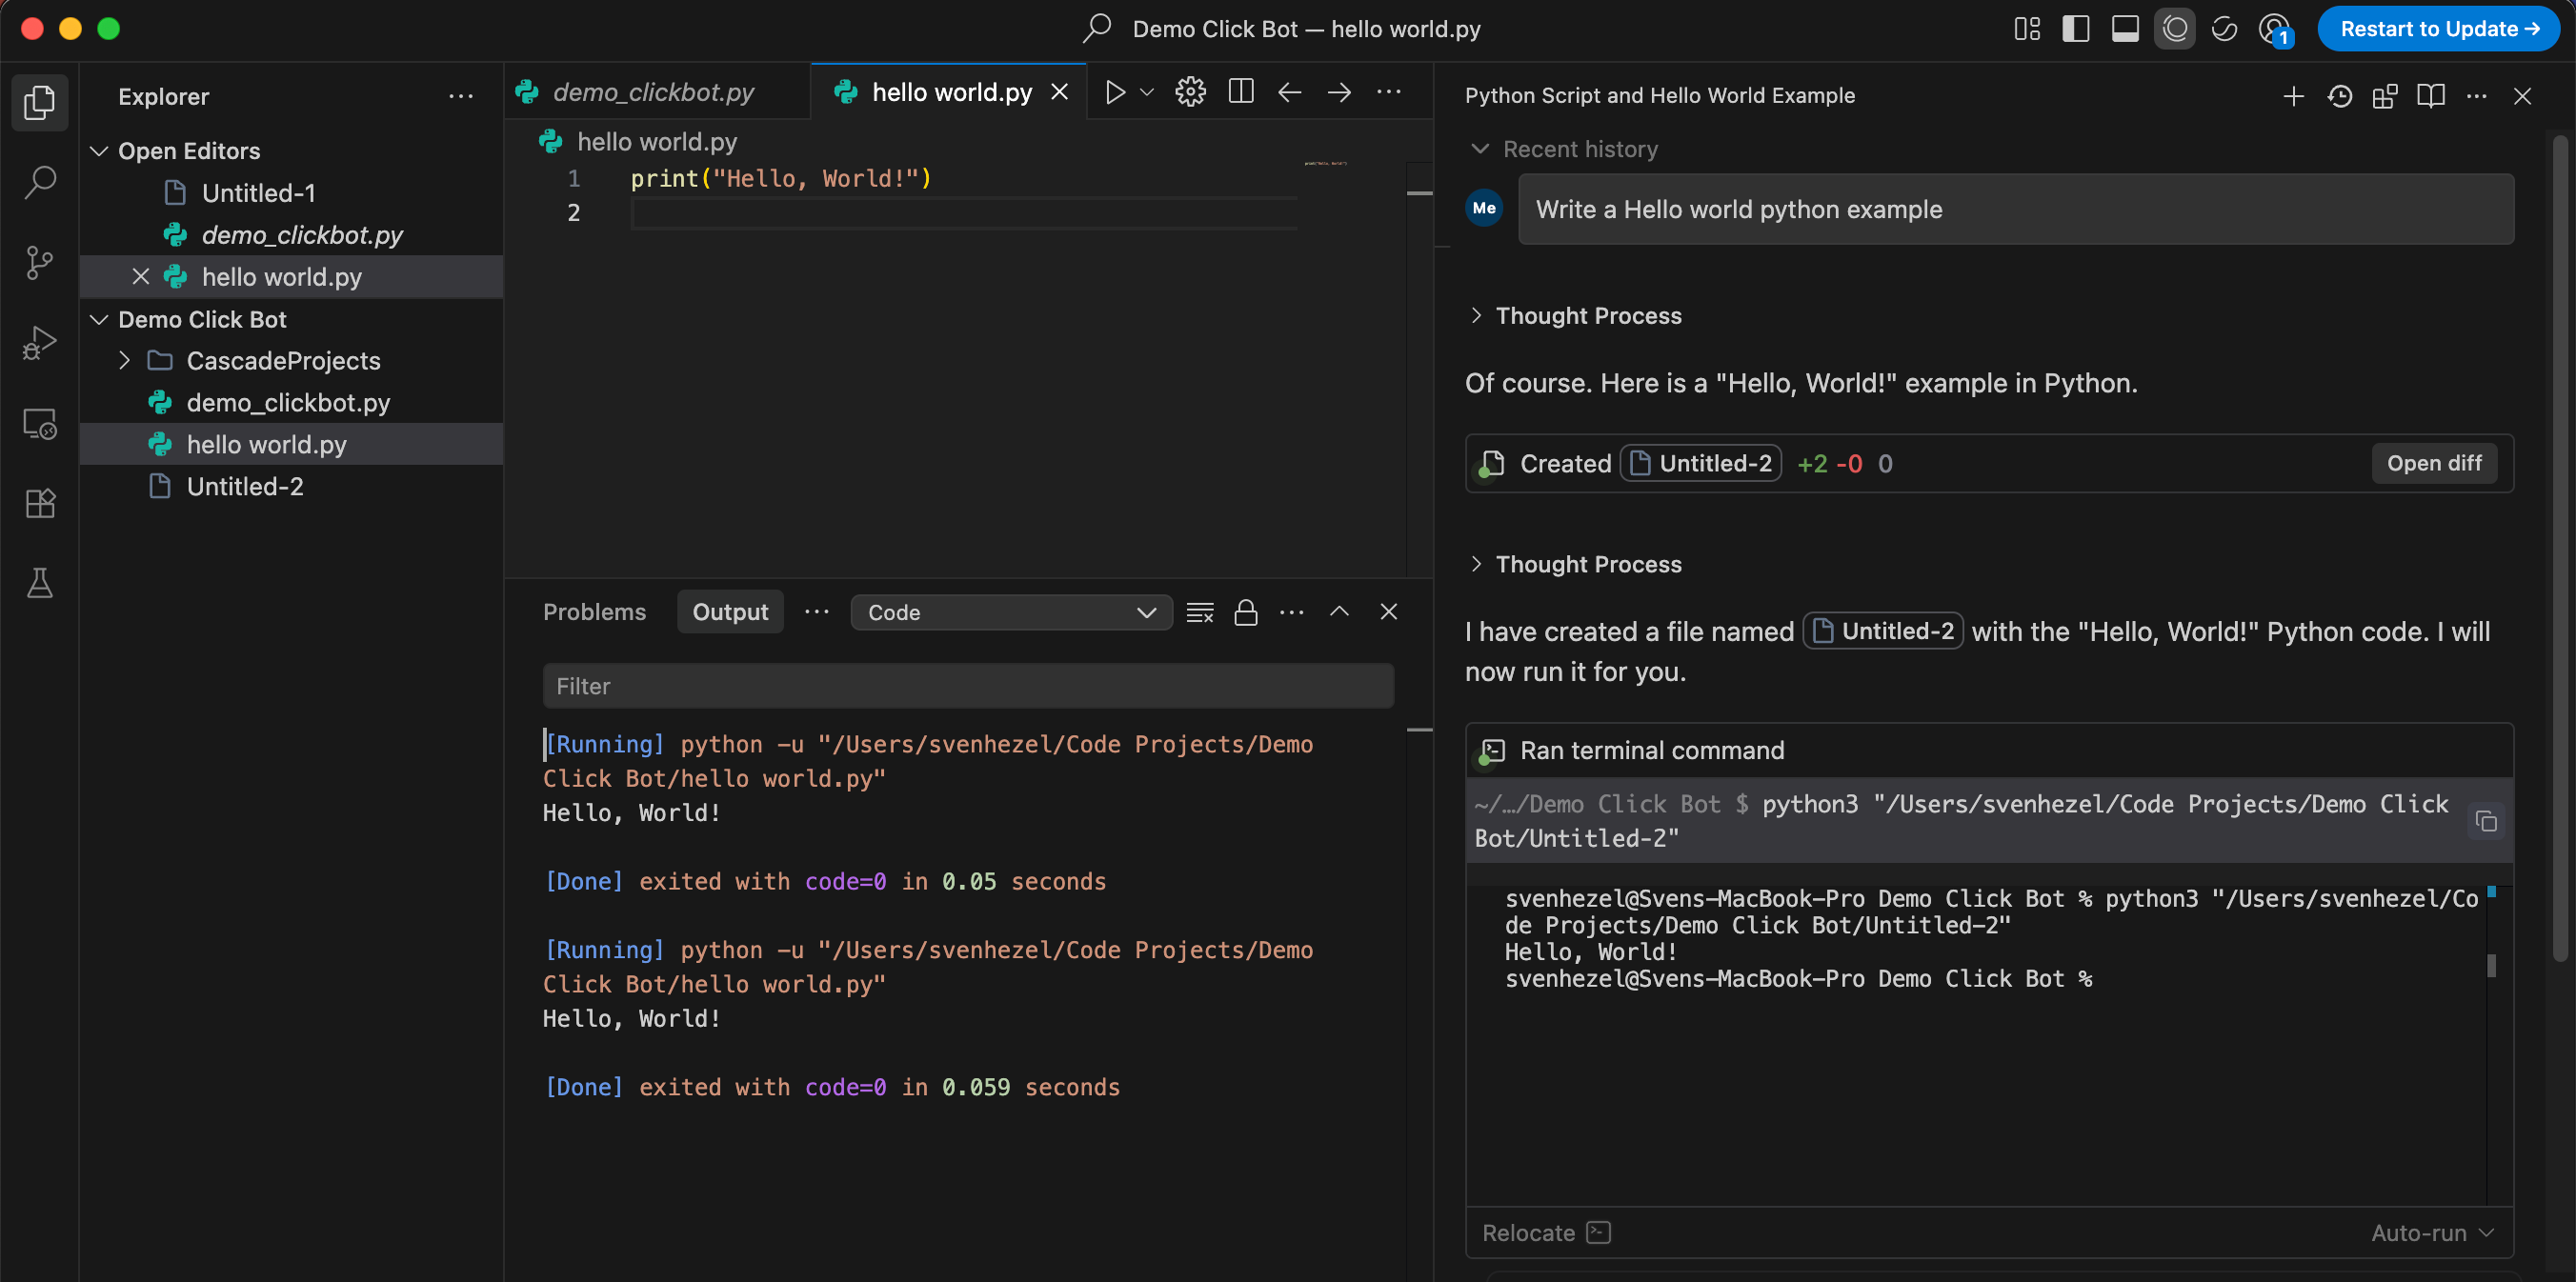Open the Extensions view
The width and height of the screenshot is (2576, 1282).
coord(39,503)
